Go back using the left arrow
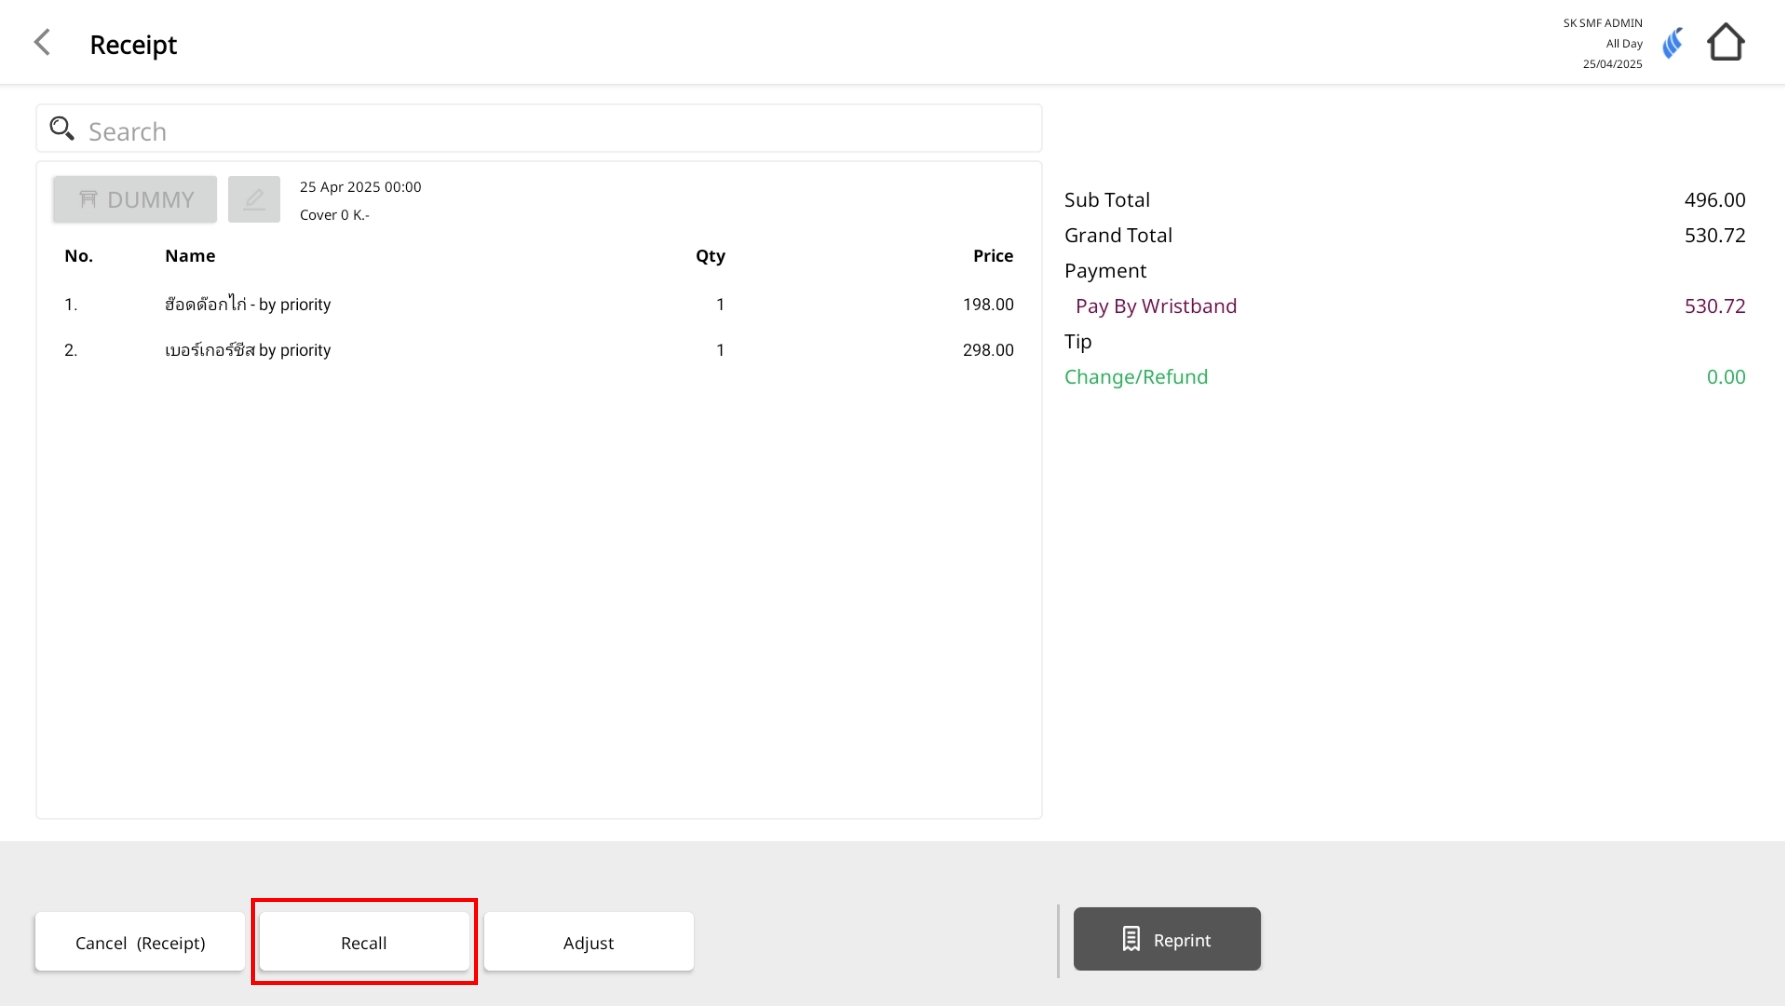This screenshot has width=1785, height=1006. (x=42, y=43)
